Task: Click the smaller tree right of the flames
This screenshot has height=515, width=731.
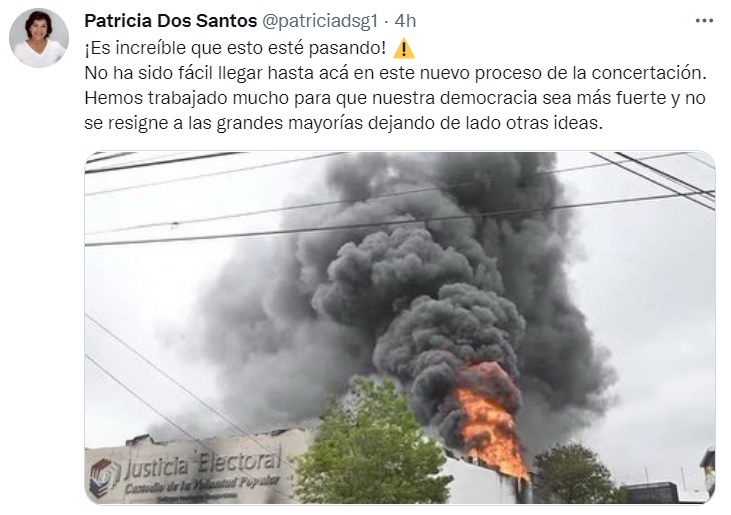Action: tap(574, 473)
